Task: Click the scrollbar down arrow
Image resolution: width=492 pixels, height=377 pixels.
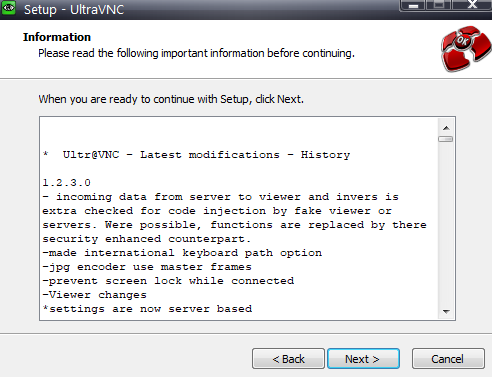Action: [446, 311]
